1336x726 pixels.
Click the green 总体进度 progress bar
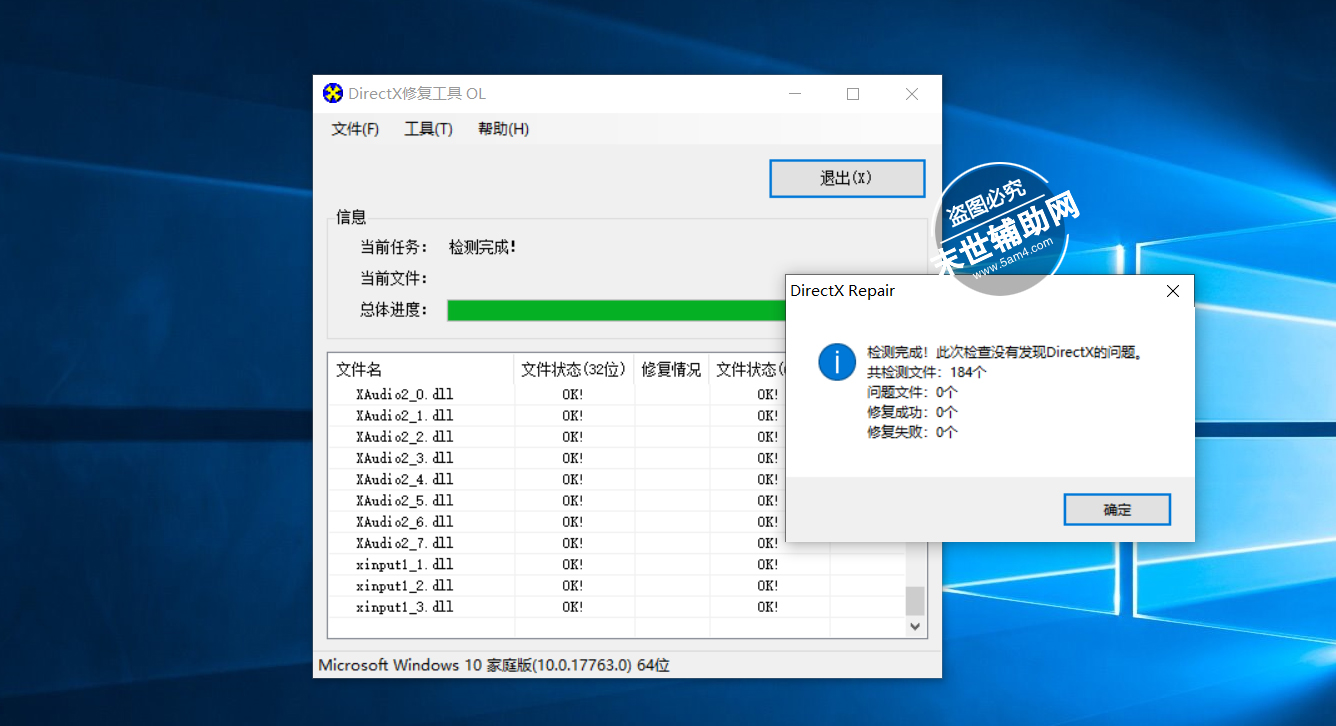pyautogui.click(x=616, y=310)
